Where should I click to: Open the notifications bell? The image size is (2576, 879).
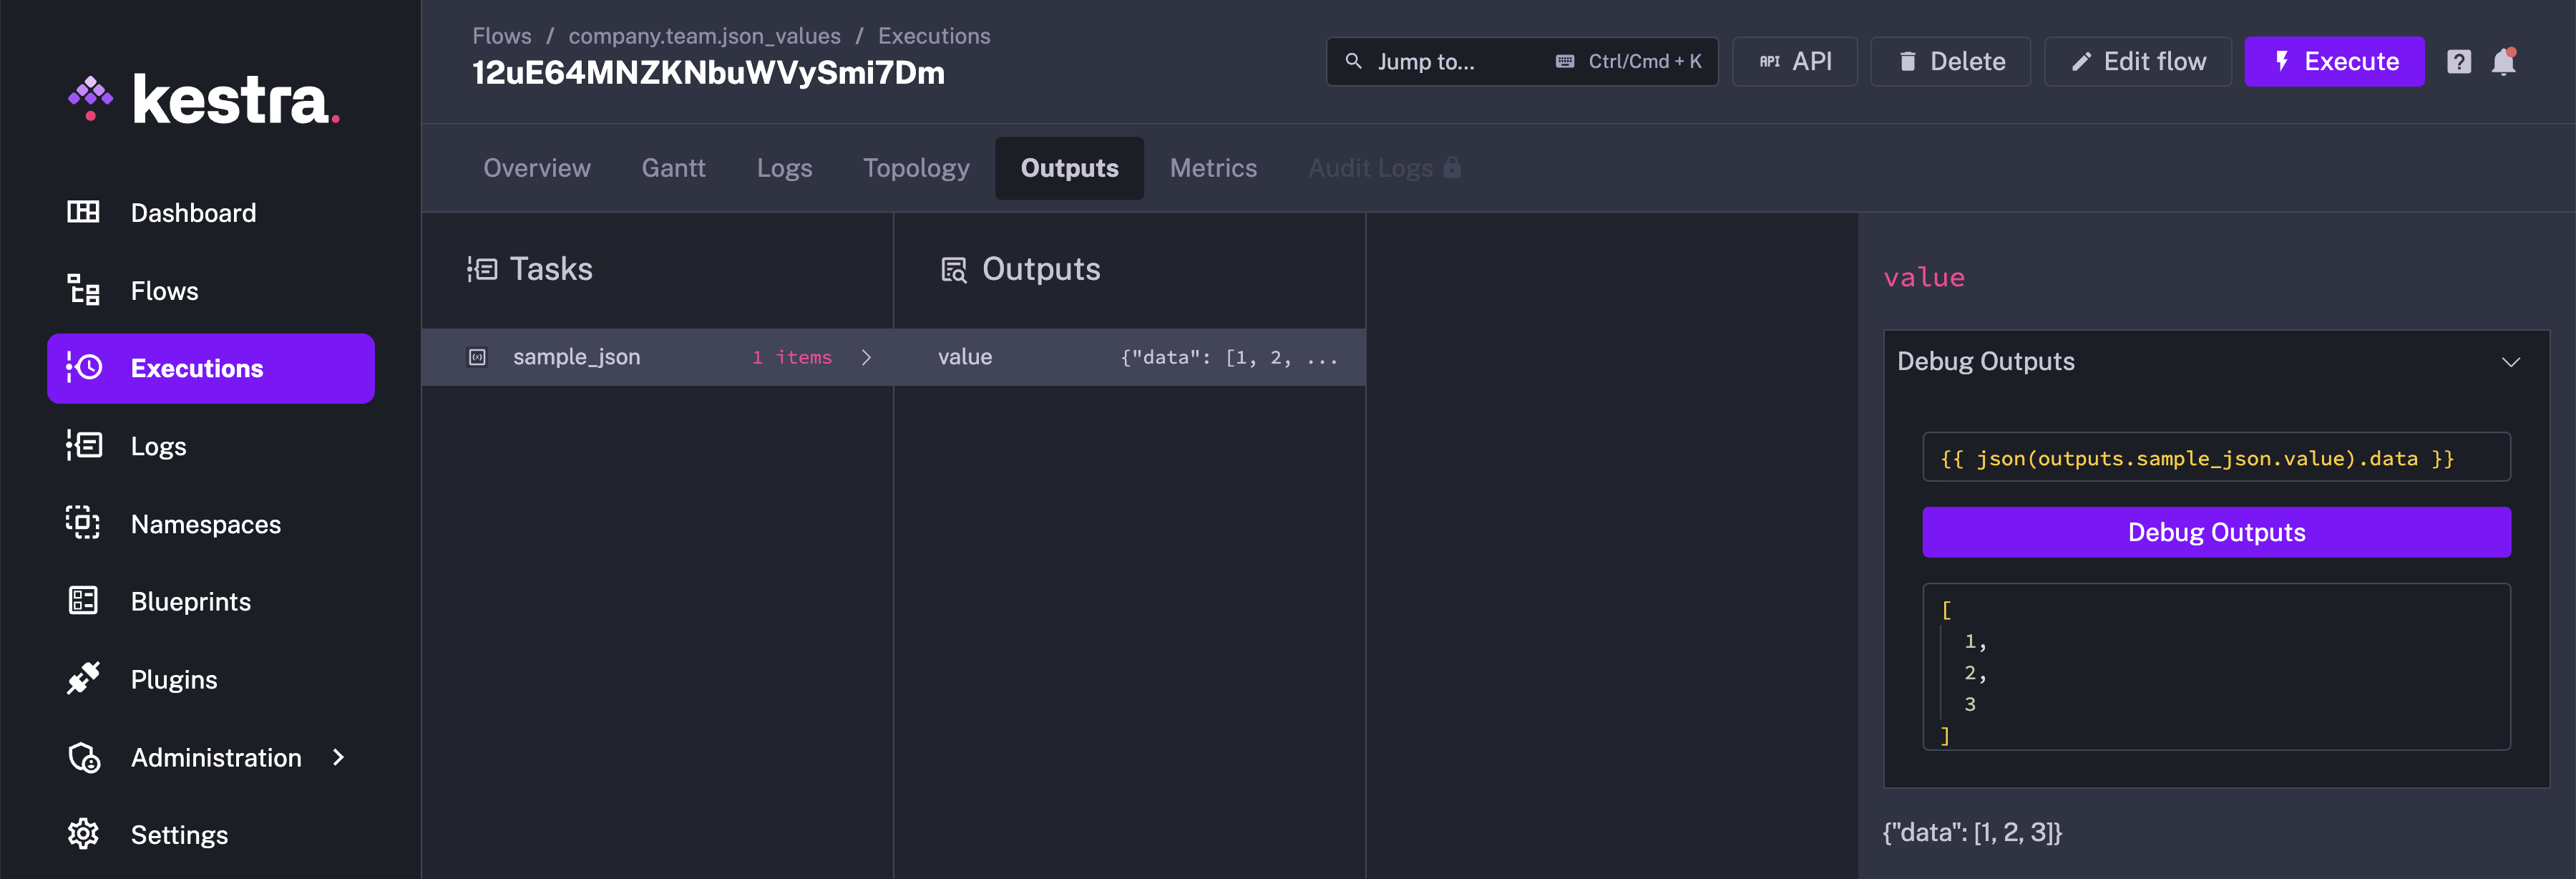pyautogui.click(x=2505, y=61)
